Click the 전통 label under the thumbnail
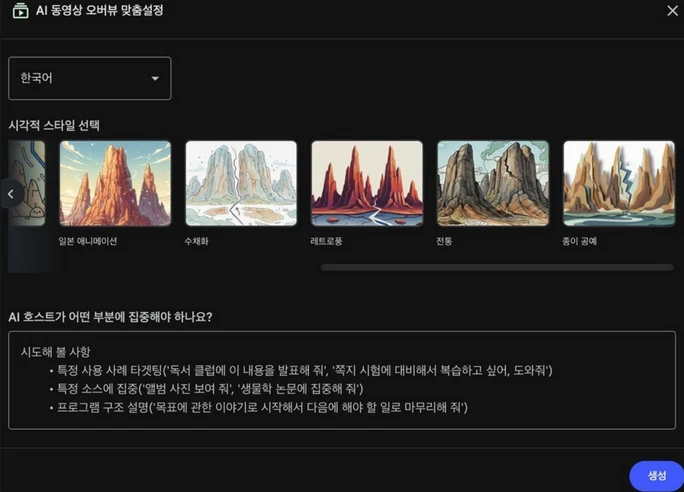 point(444,241)
